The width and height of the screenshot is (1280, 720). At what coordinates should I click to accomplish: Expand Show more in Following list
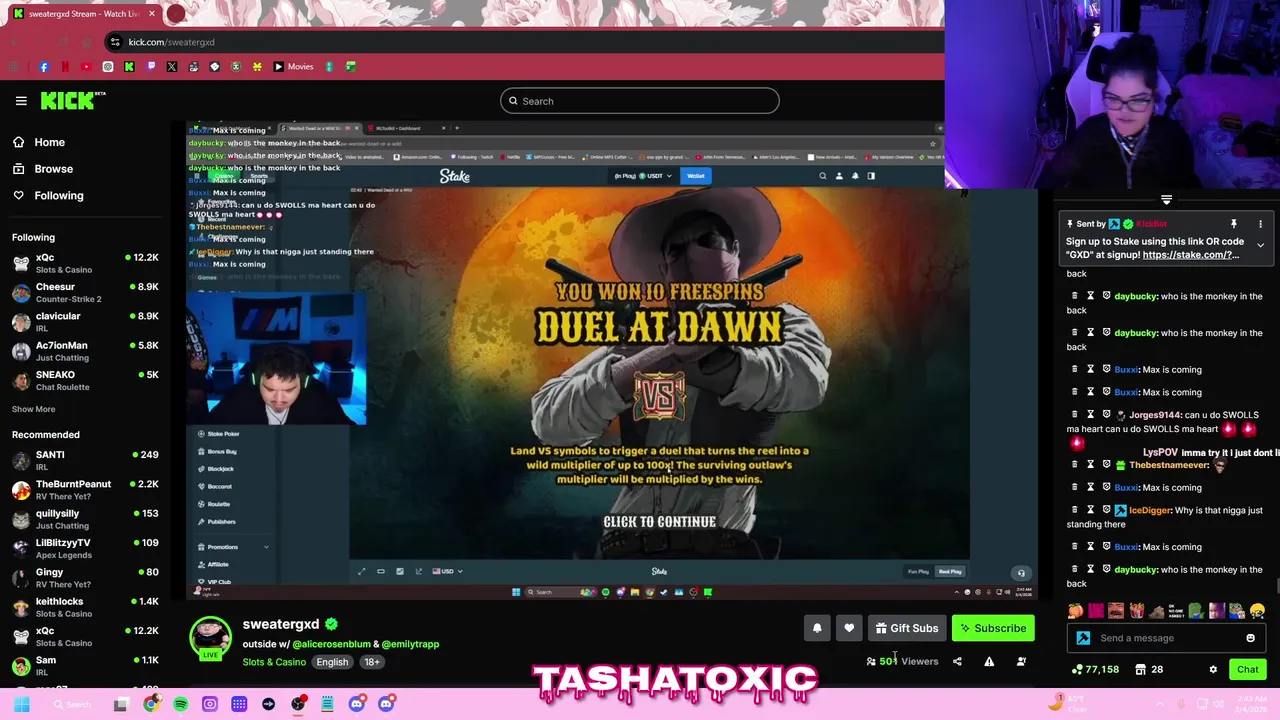[x=33, y=409]
